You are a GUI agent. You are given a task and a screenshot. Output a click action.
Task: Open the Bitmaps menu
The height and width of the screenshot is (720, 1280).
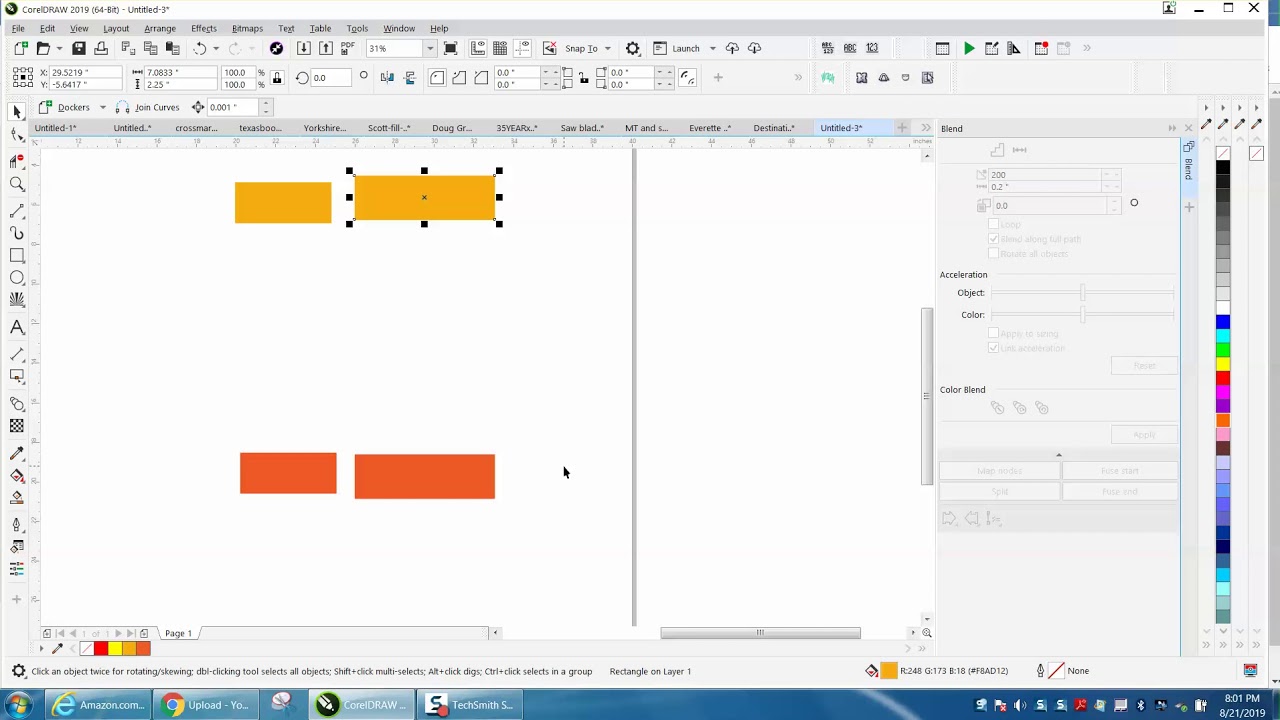(247, 28)
